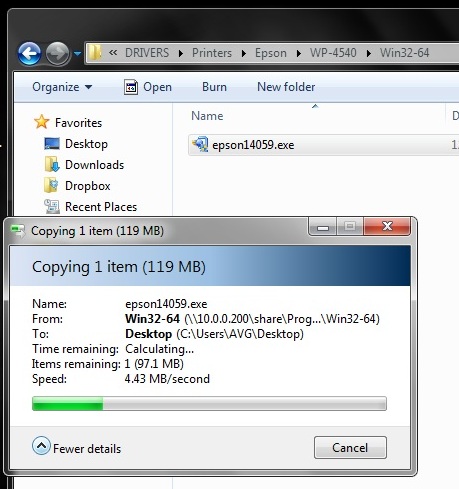The image size is (459, 489).
Task: Expand the arrow after Epson breadcrumb
Action: (299, 53)
